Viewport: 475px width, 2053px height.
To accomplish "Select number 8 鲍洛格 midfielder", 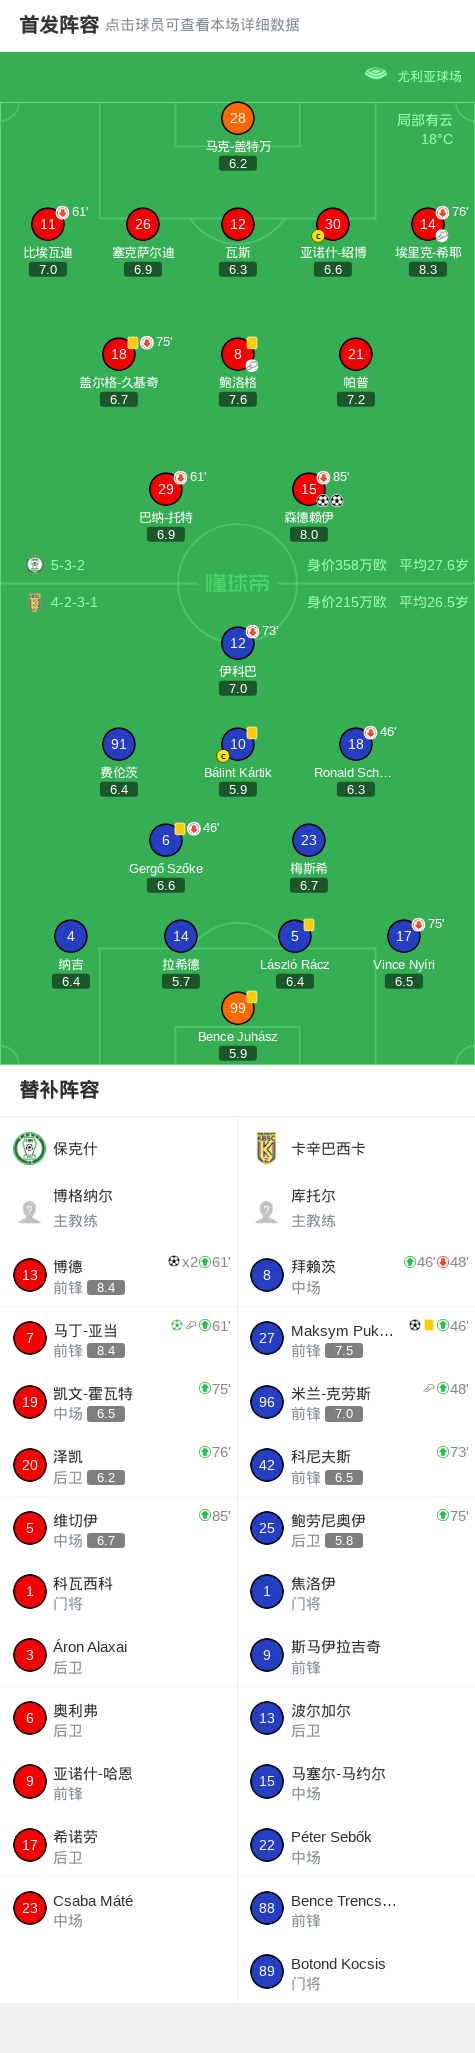I will click(x=238, y=354).
